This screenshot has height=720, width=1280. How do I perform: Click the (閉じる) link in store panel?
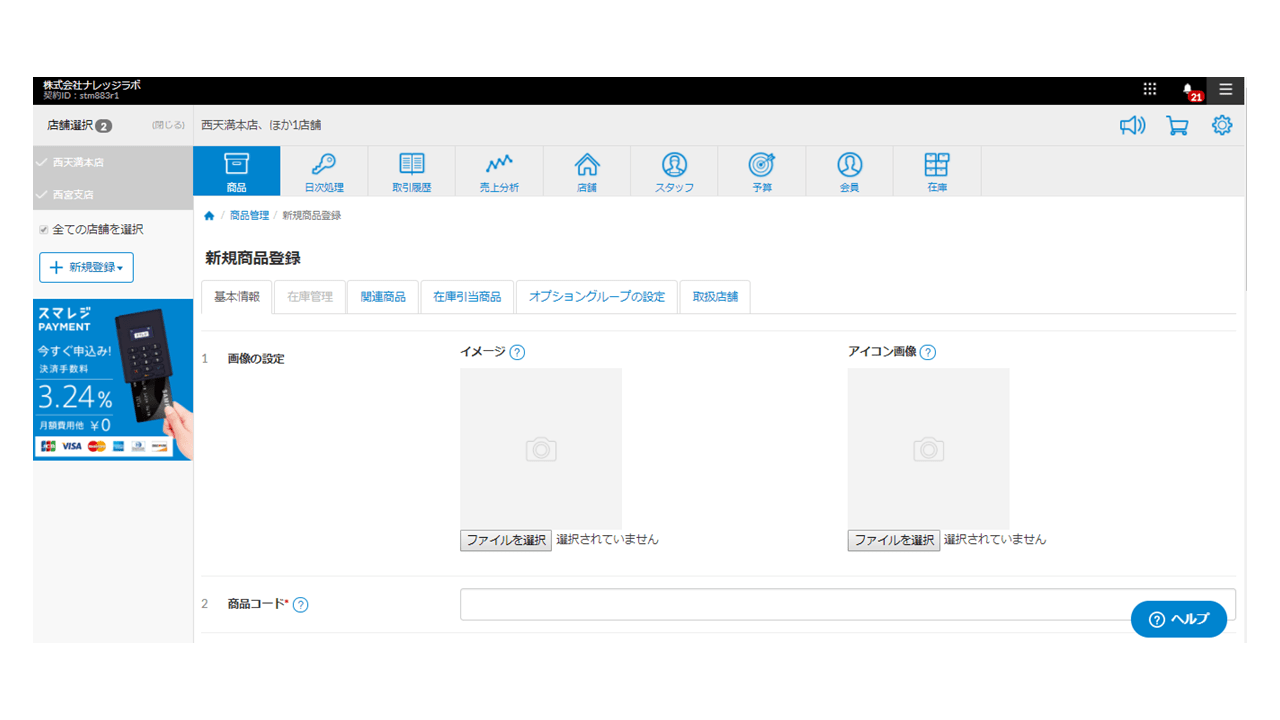coord(168,125)
